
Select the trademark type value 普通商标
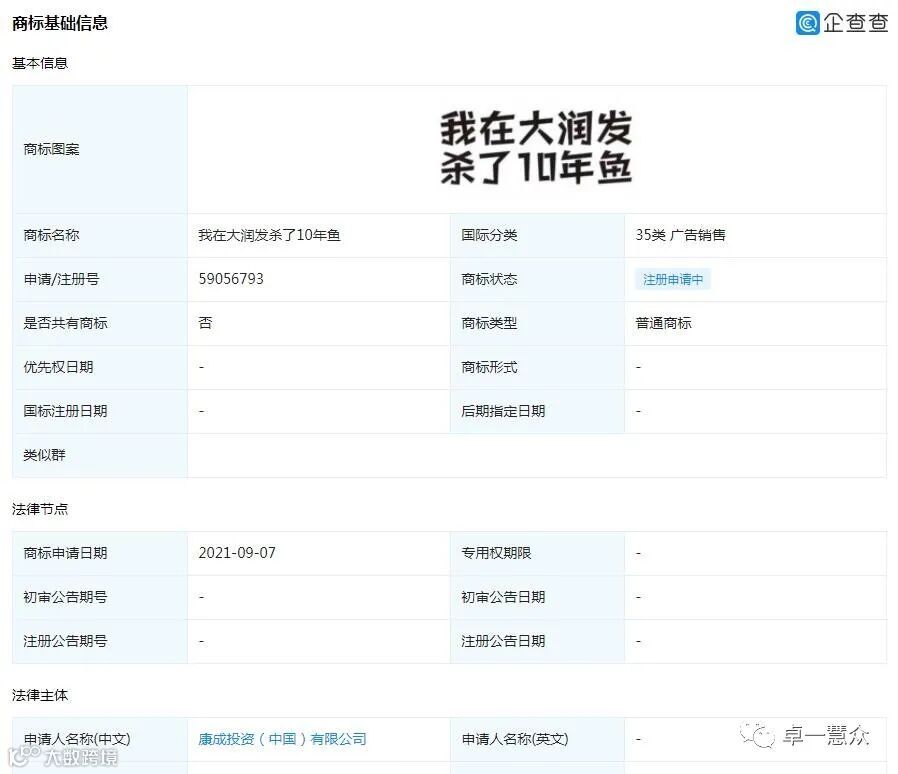coord(663,323)
